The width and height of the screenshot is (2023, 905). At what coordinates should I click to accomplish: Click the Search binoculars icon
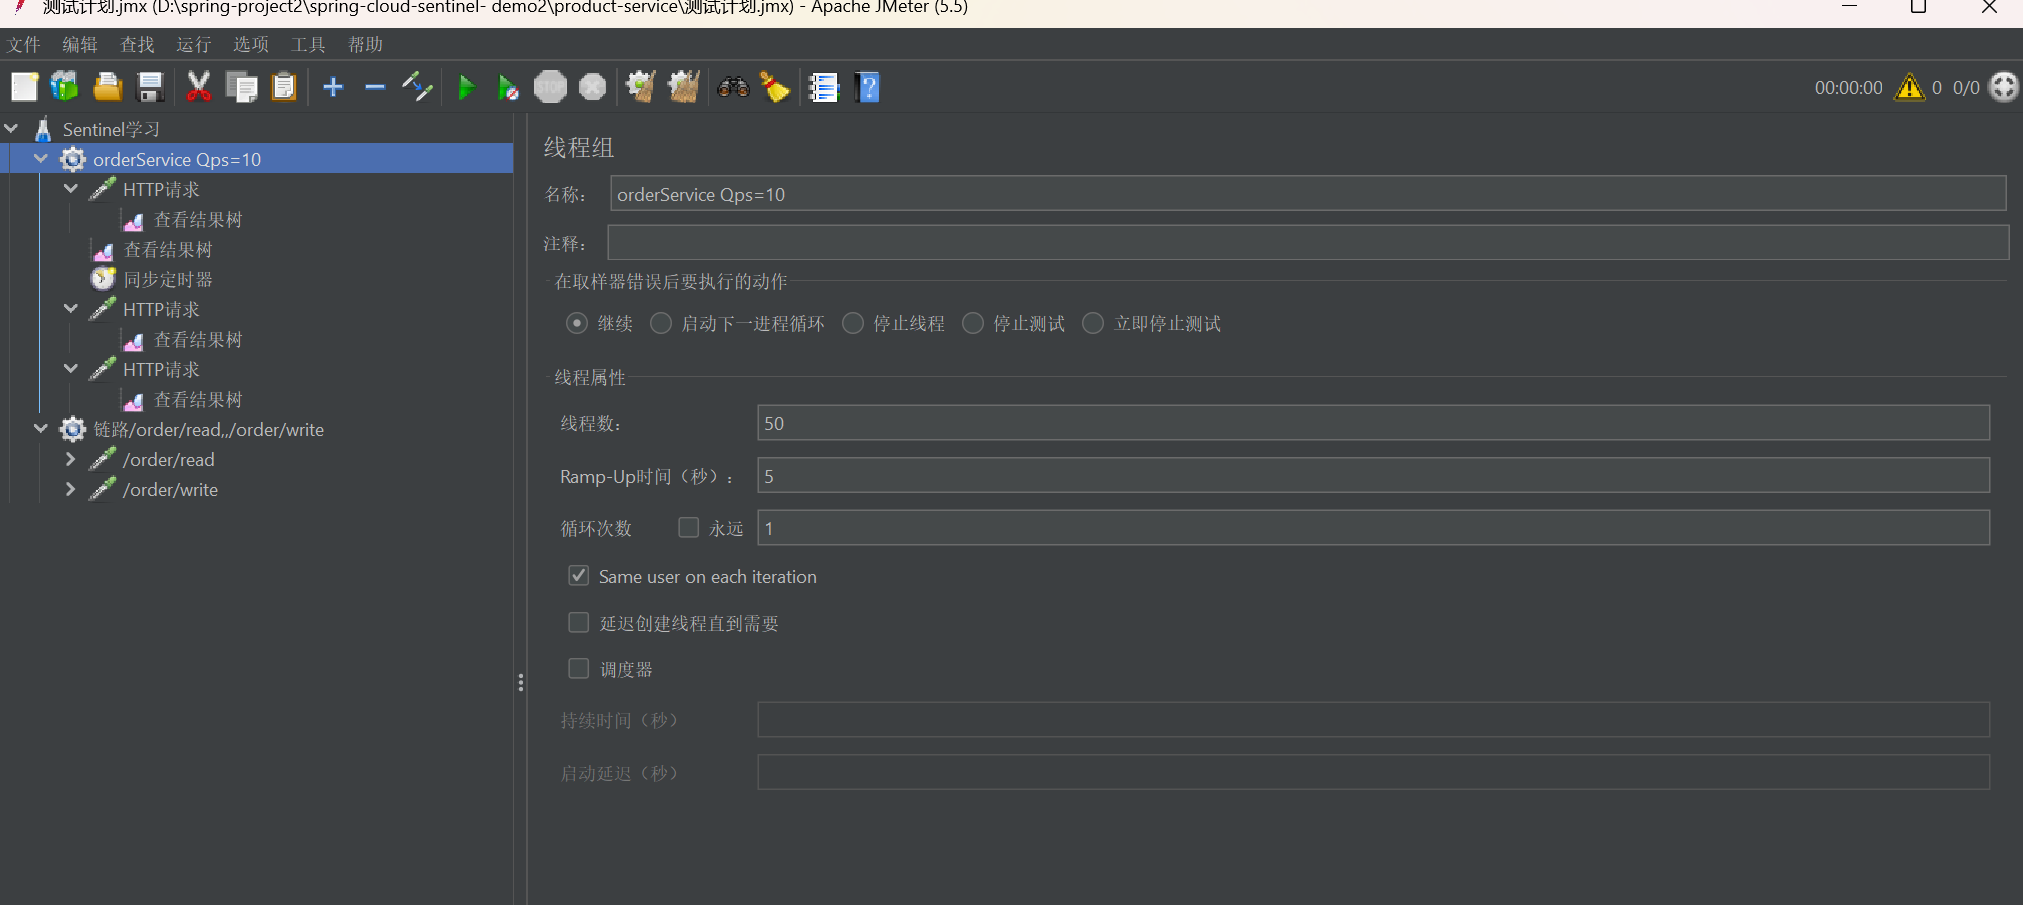pos(733,87)
